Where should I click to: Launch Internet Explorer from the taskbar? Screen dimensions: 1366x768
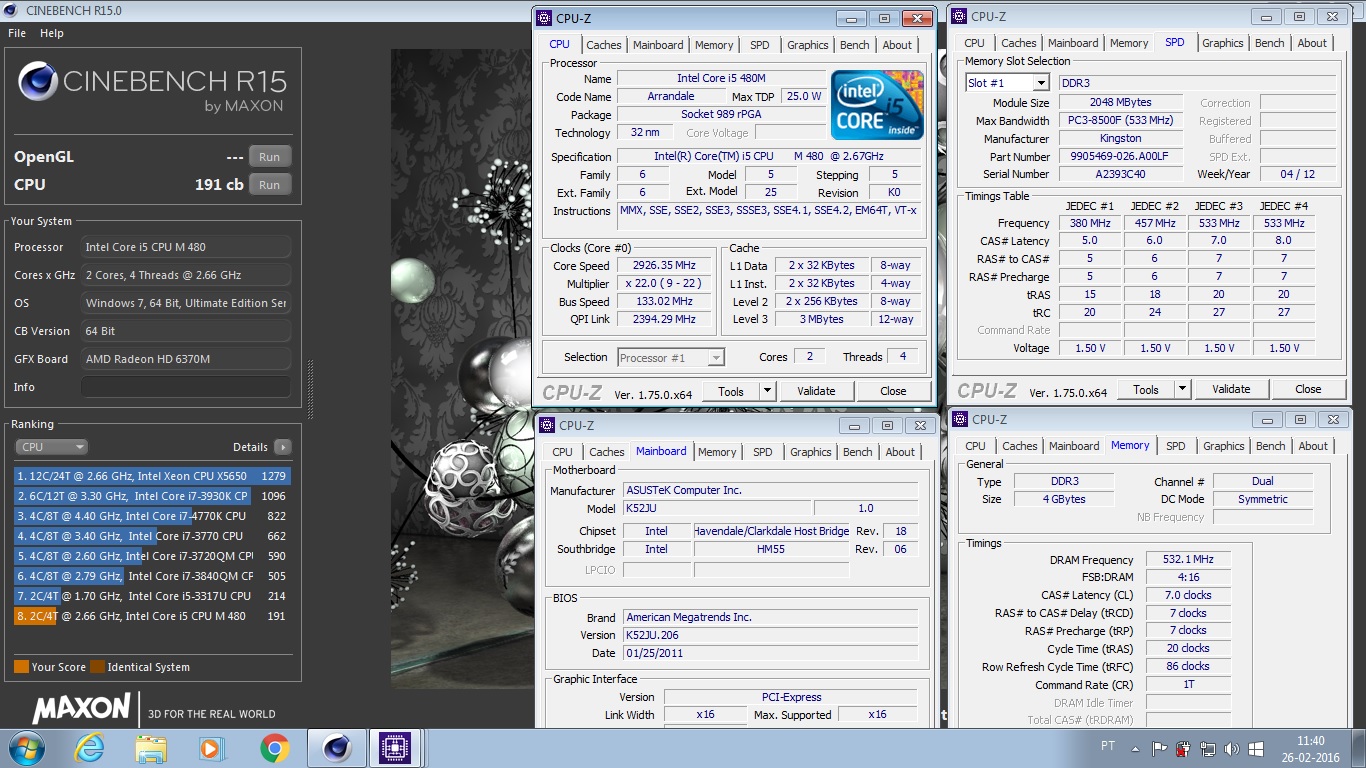point(89,748)
